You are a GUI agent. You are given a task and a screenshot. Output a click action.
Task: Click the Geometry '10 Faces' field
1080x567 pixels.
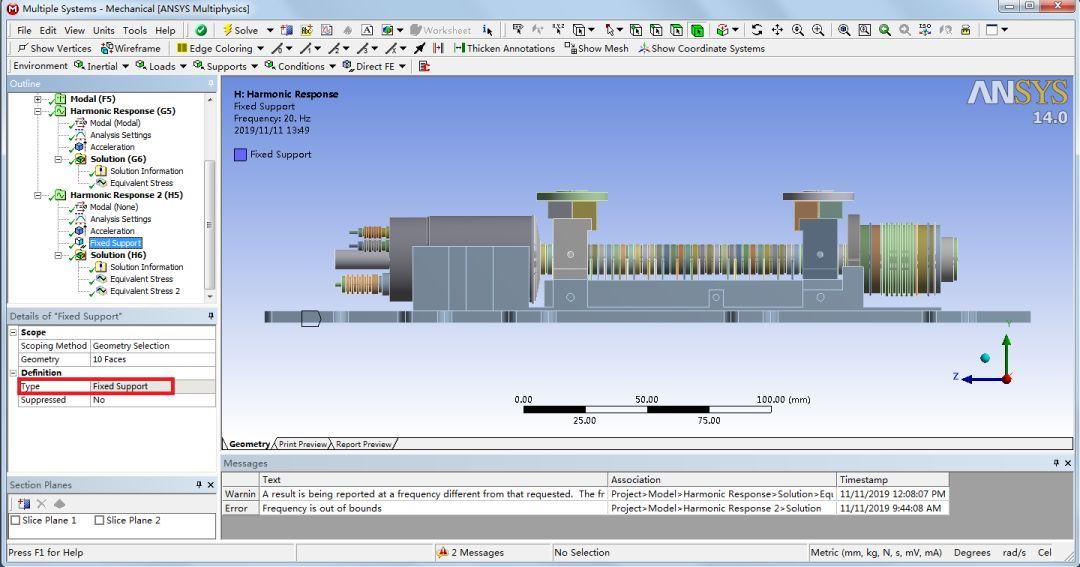[153, 359]
